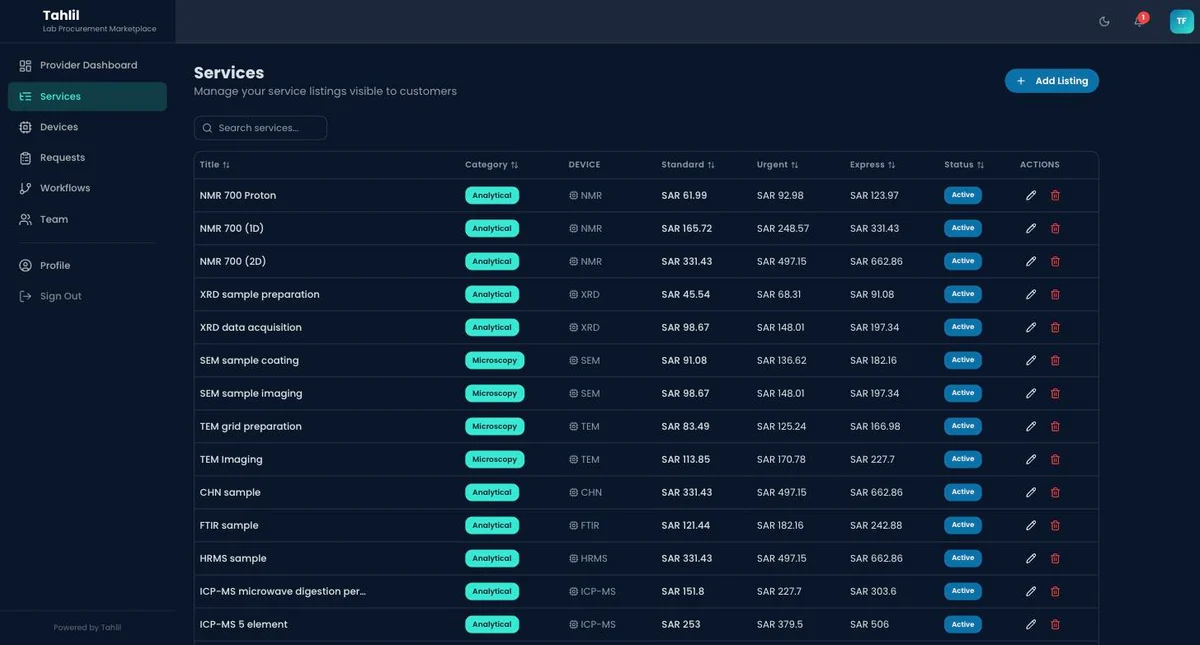Screen dimensions: 1200x645
Task: Delete ICP-MS 5 element listing
Action: 1055,624
